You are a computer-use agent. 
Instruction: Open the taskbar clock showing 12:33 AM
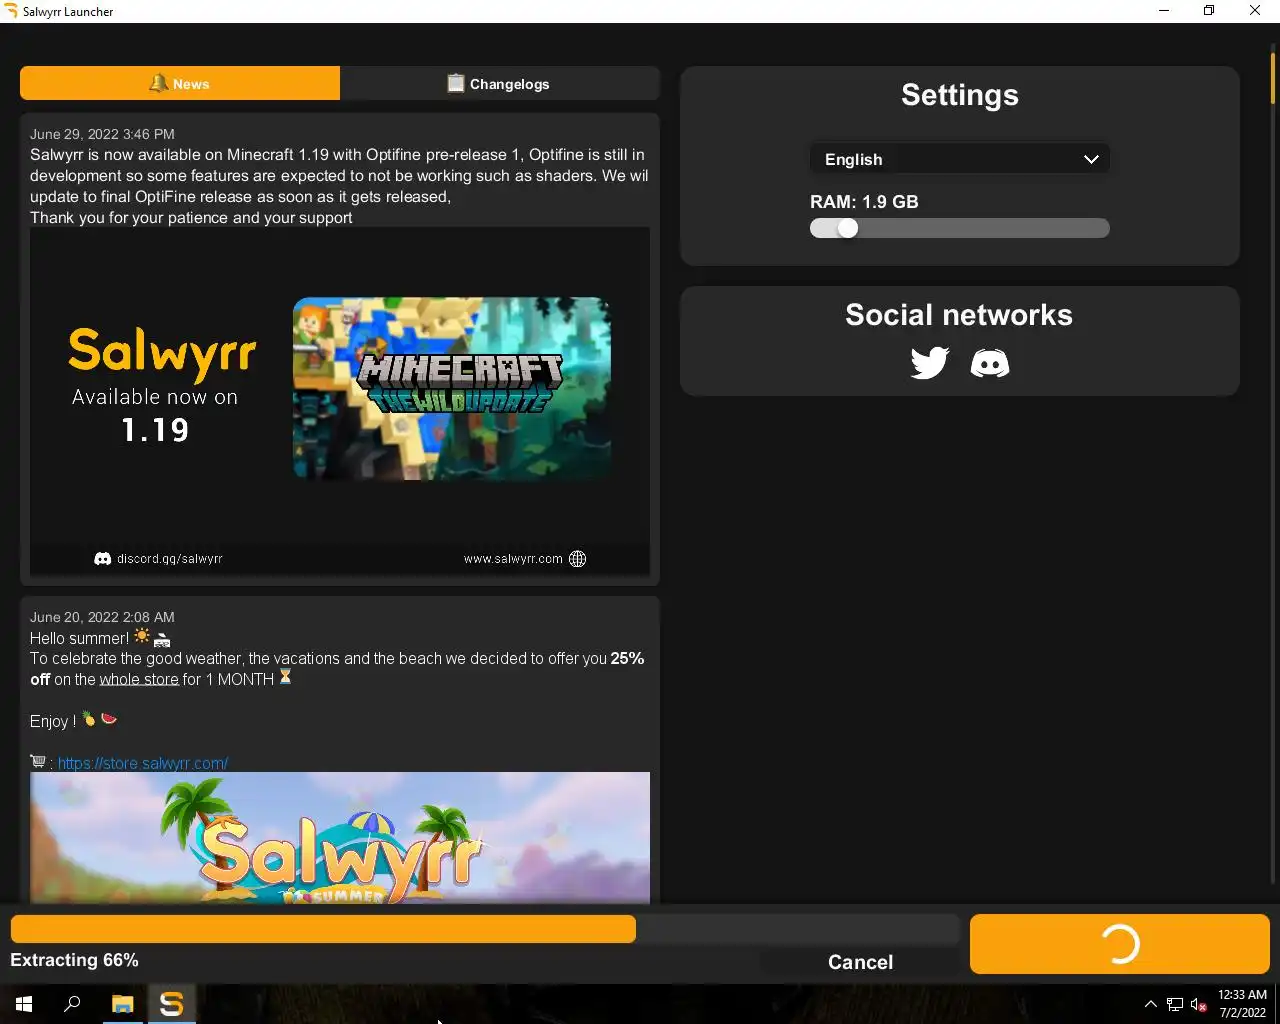(1242, 1004)
